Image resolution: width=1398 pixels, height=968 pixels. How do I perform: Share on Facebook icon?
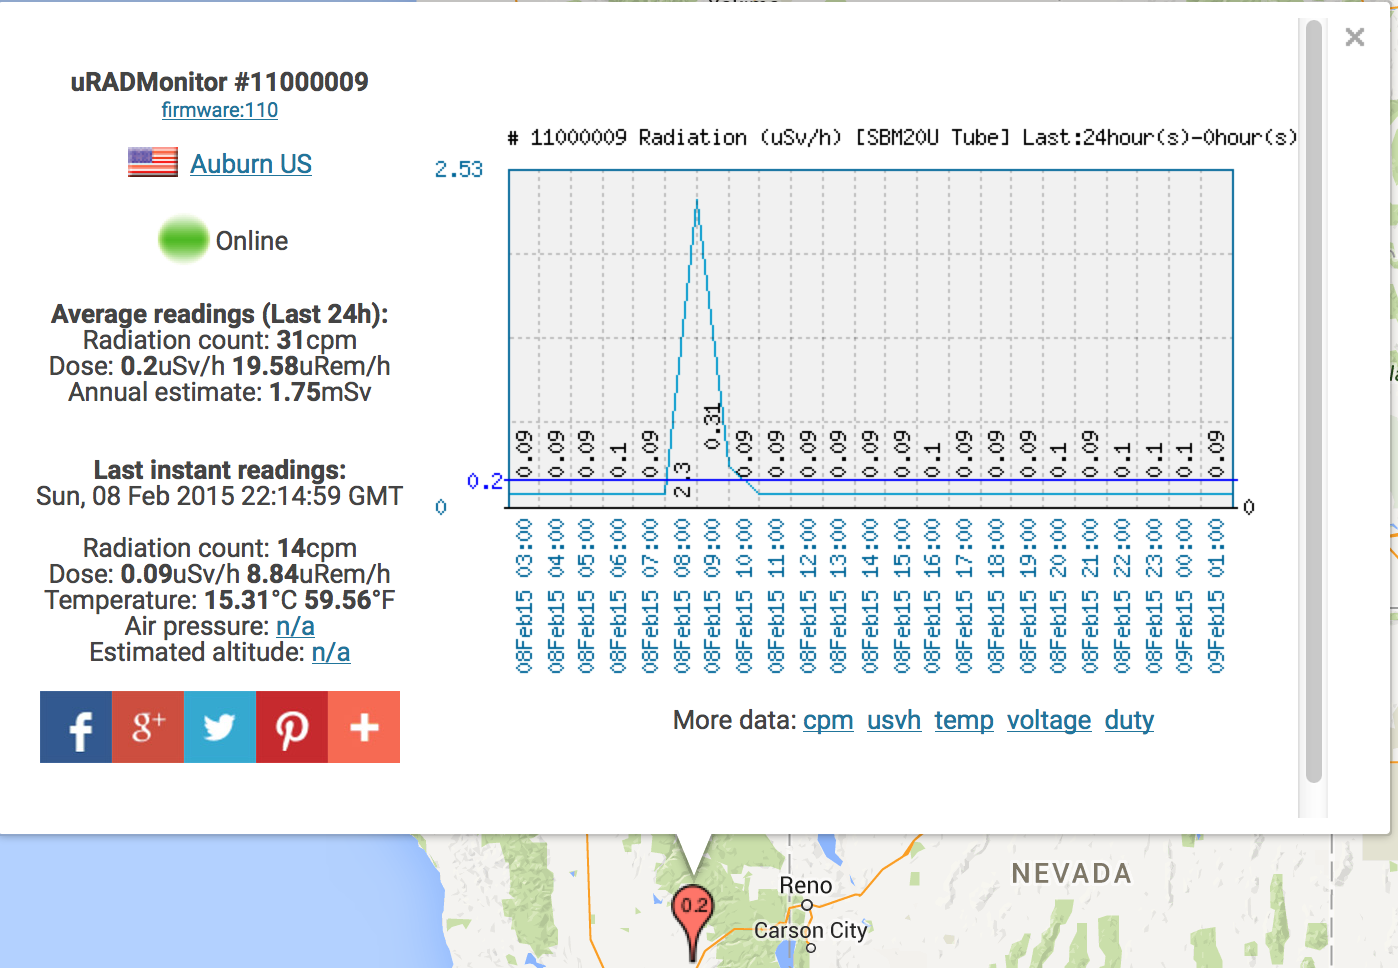[76, 727]
